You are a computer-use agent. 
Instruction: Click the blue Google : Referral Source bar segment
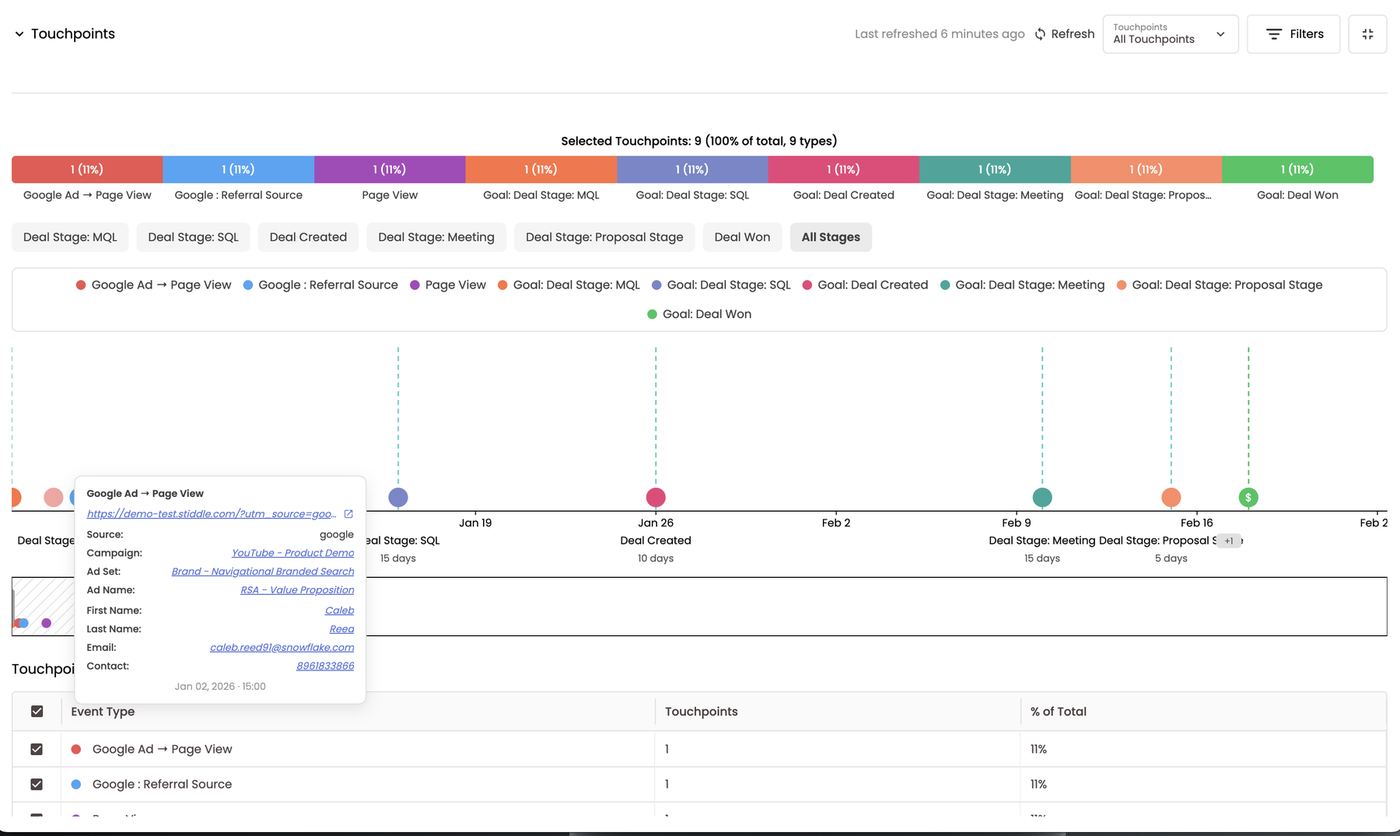(x=238, y=169)
